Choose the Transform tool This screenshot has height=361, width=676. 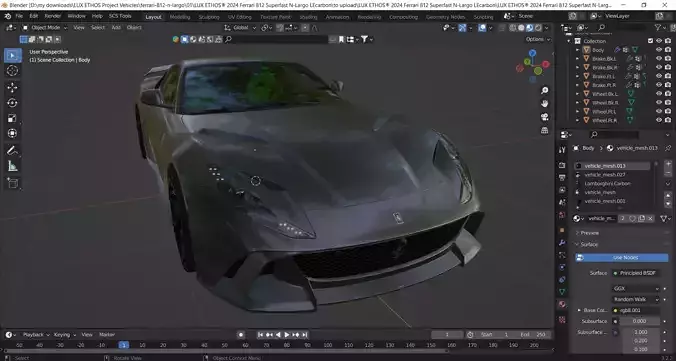pos(13,134)
